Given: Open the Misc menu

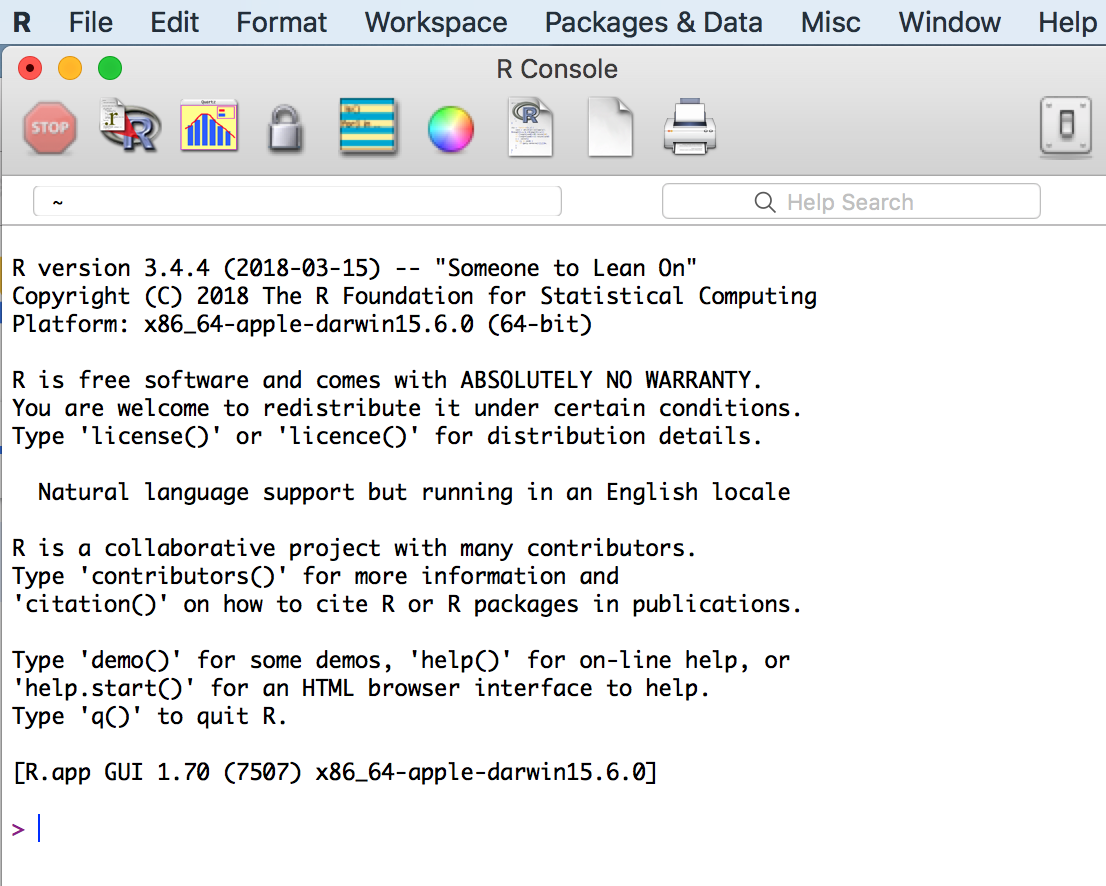Looking at the screenshot, I should point(830,23).
